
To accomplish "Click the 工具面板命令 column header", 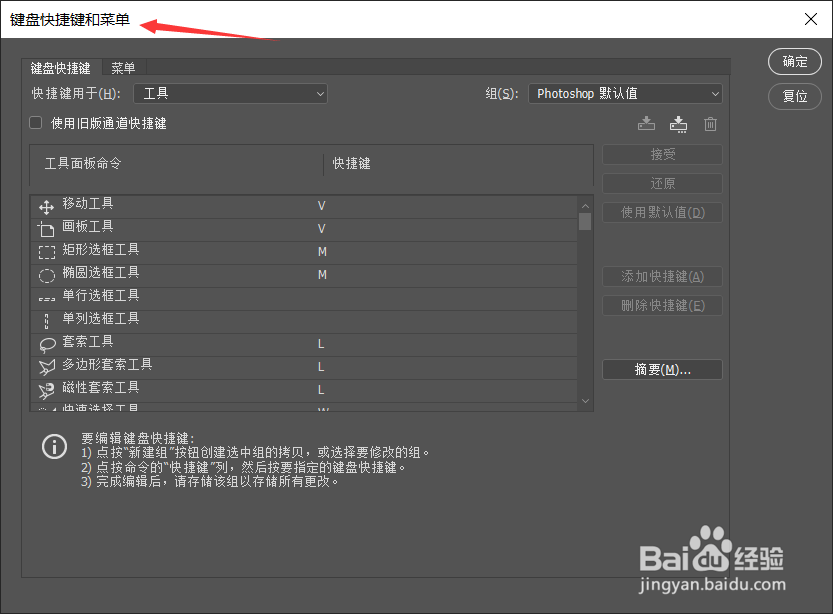I will 83,163.
